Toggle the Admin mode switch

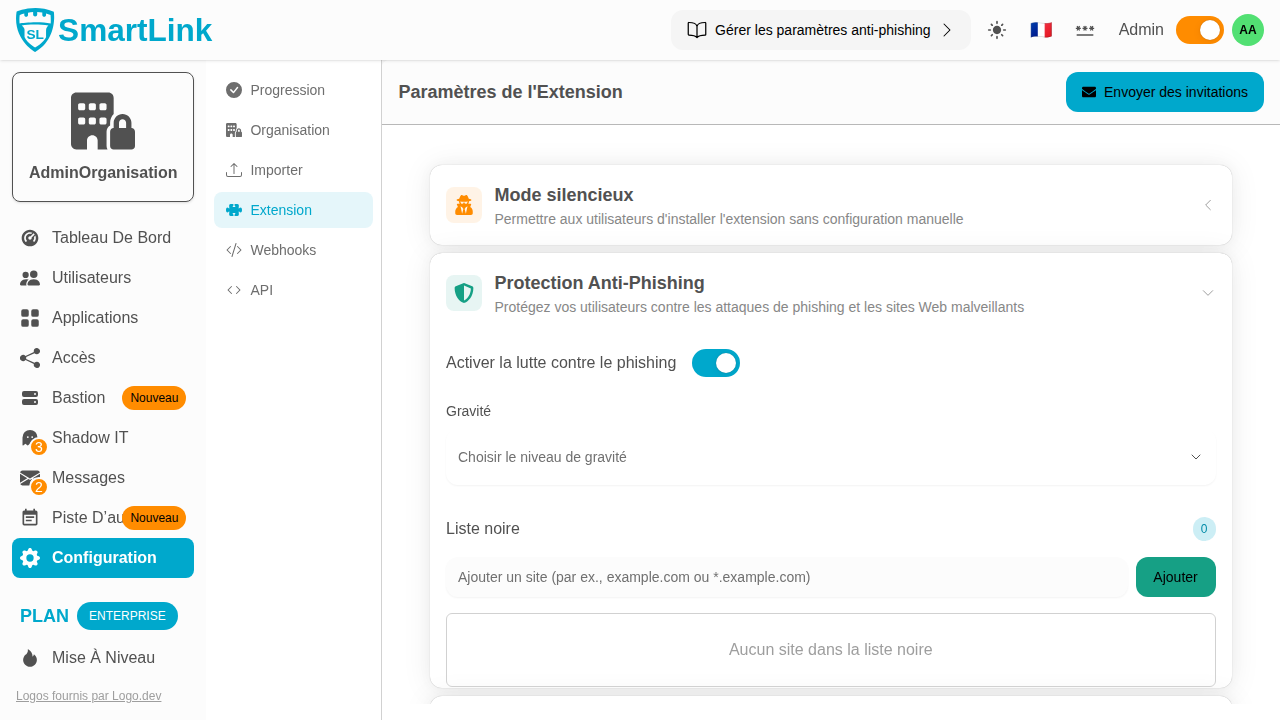tap(1199, 30)
